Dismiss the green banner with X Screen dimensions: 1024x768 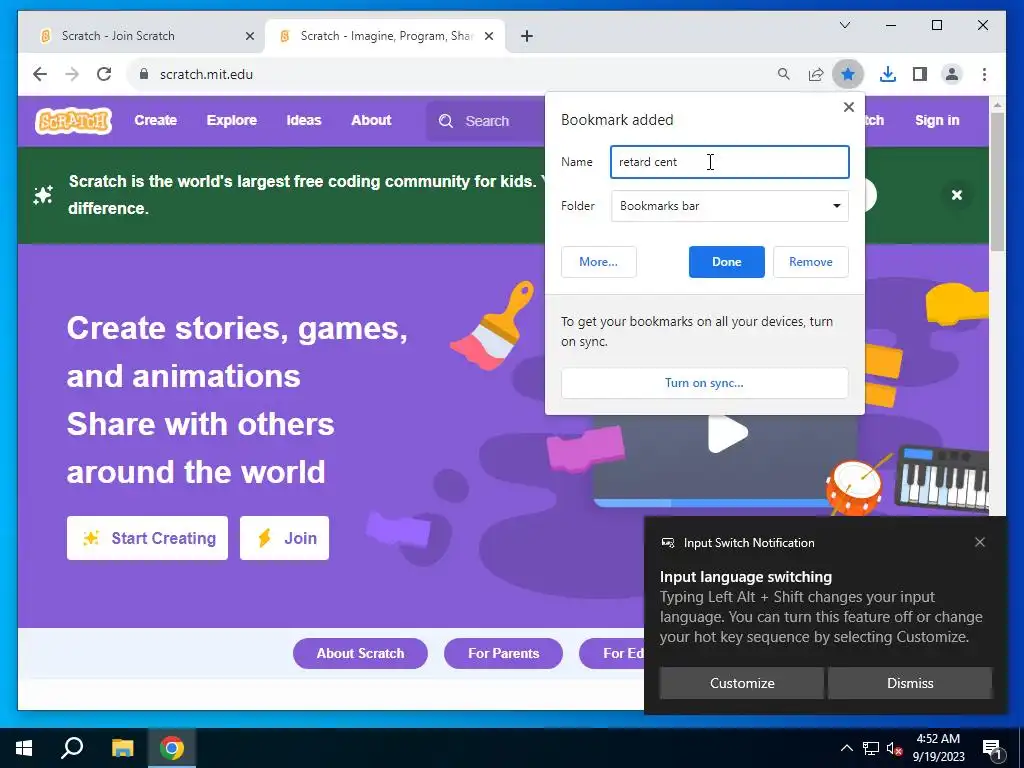[957, 195]
